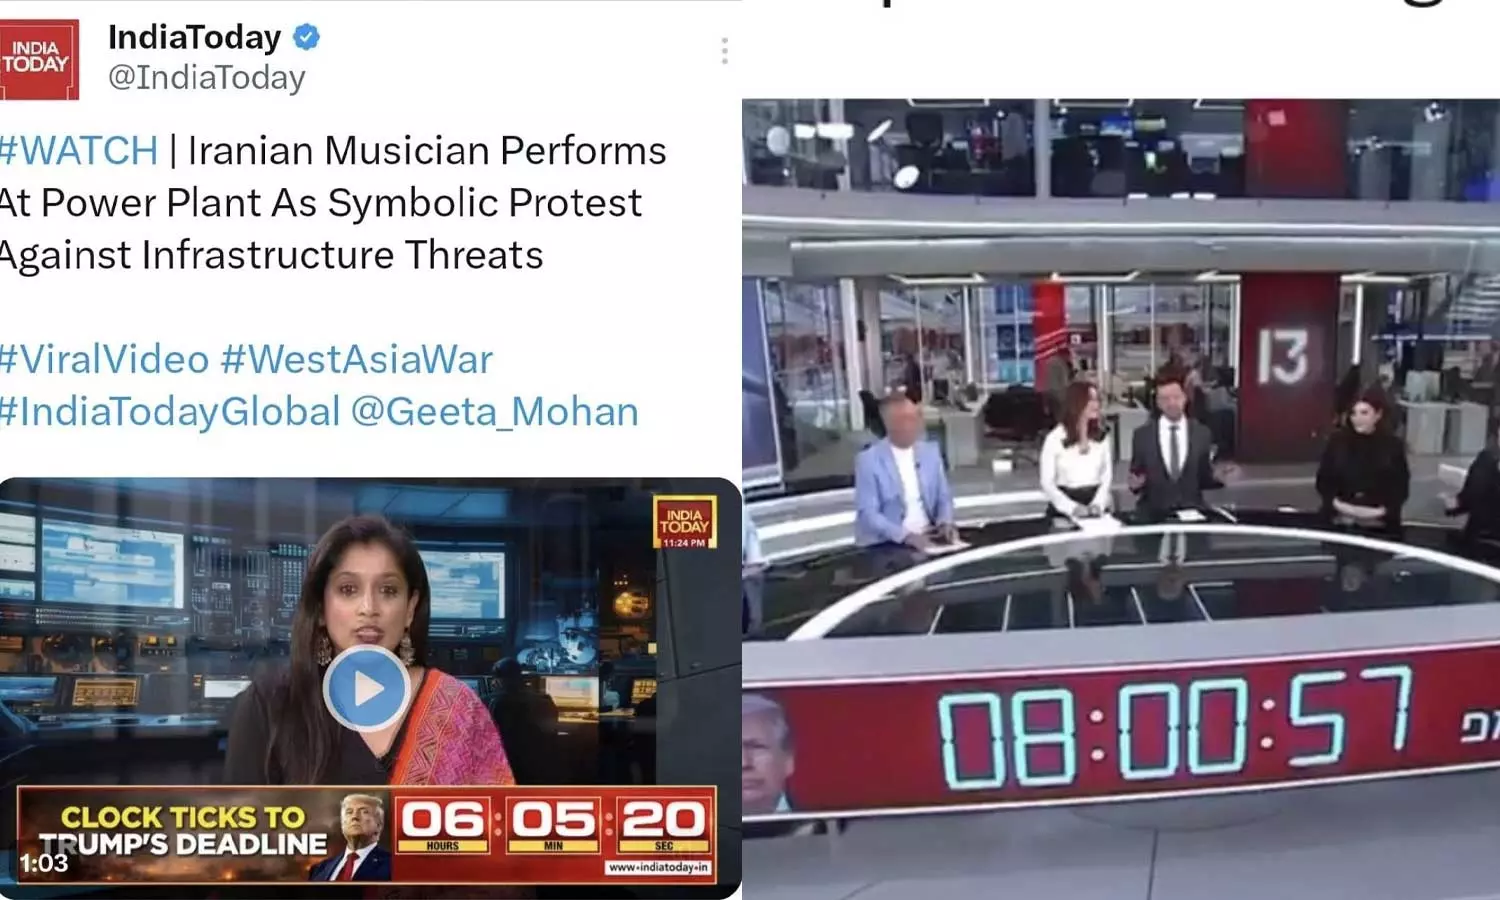This screenshot has width=1500, height=900.
Task: Click the blue verified badge beside IndiaToday
Action: tap(306, 37)
